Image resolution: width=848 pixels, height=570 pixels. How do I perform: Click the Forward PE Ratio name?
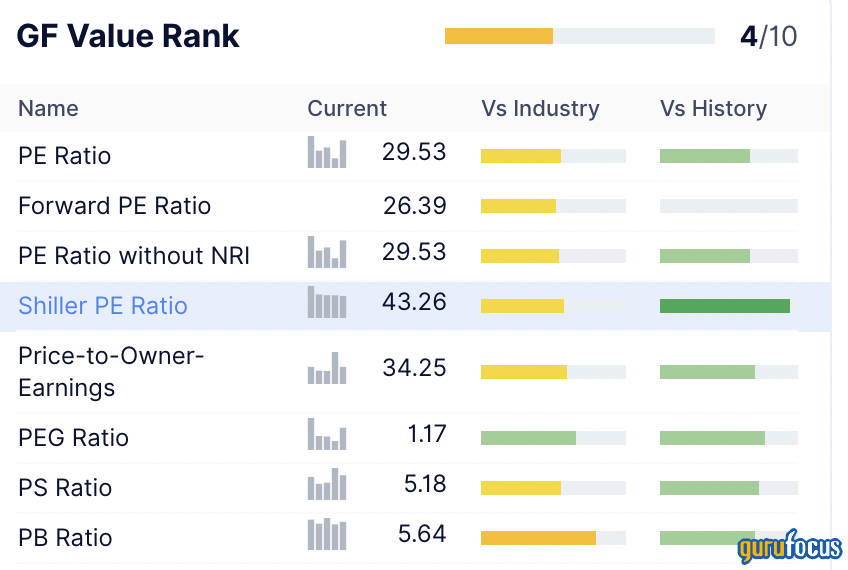coord(114,206)
